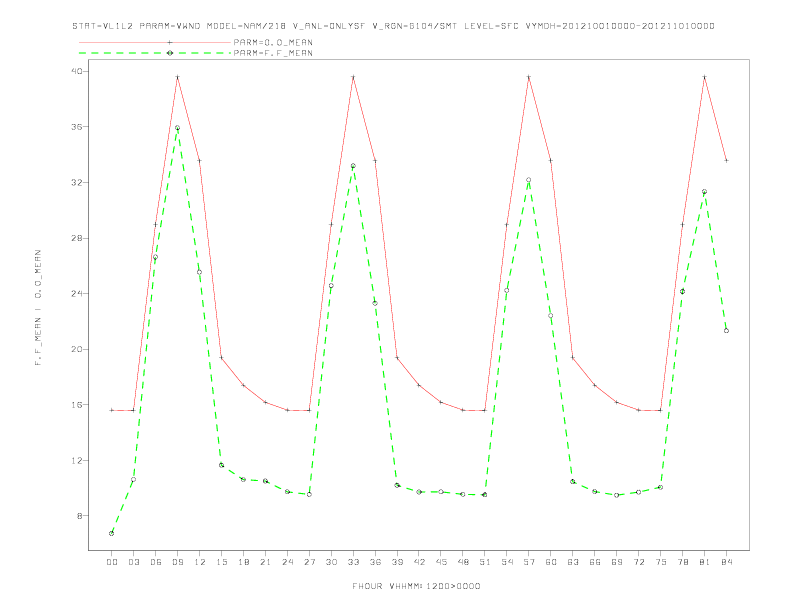Viewport: 792px width, 612px height.
Task: Click the x-axis tick label 72
Action: (x=638, y=562)
